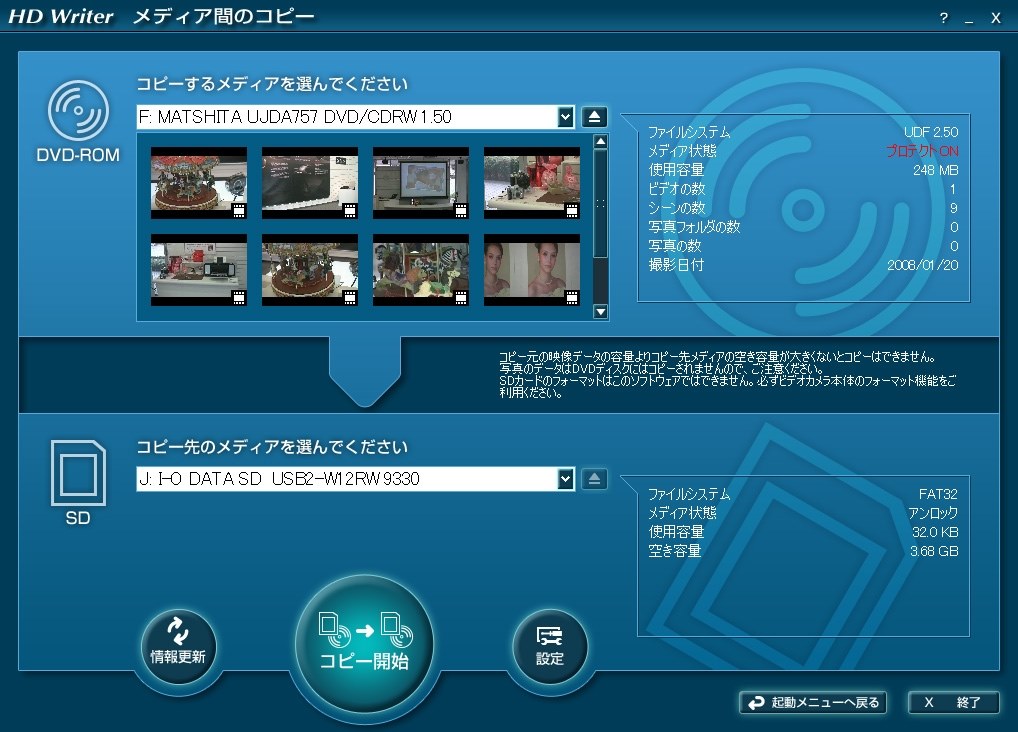Click the UDF 2.50 file system value
Screen dimensions: 1018x732
(x=931, y=133)
